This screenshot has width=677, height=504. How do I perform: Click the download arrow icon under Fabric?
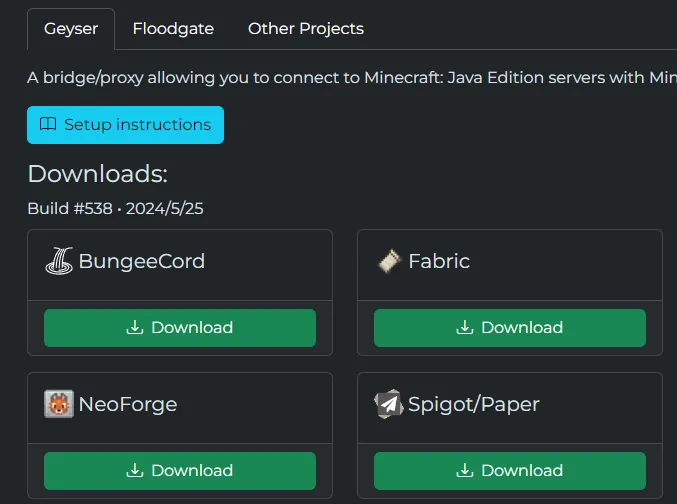click(x=465, y=328)
